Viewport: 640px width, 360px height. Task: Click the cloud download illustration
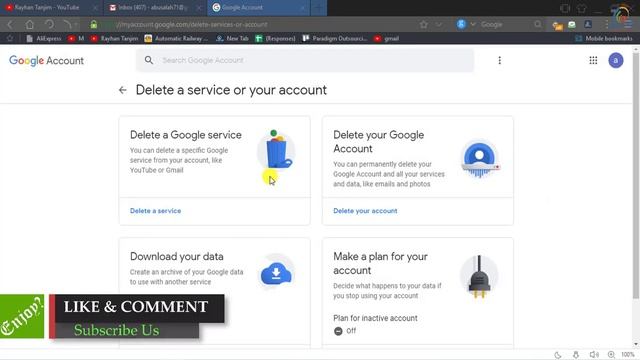276,273
